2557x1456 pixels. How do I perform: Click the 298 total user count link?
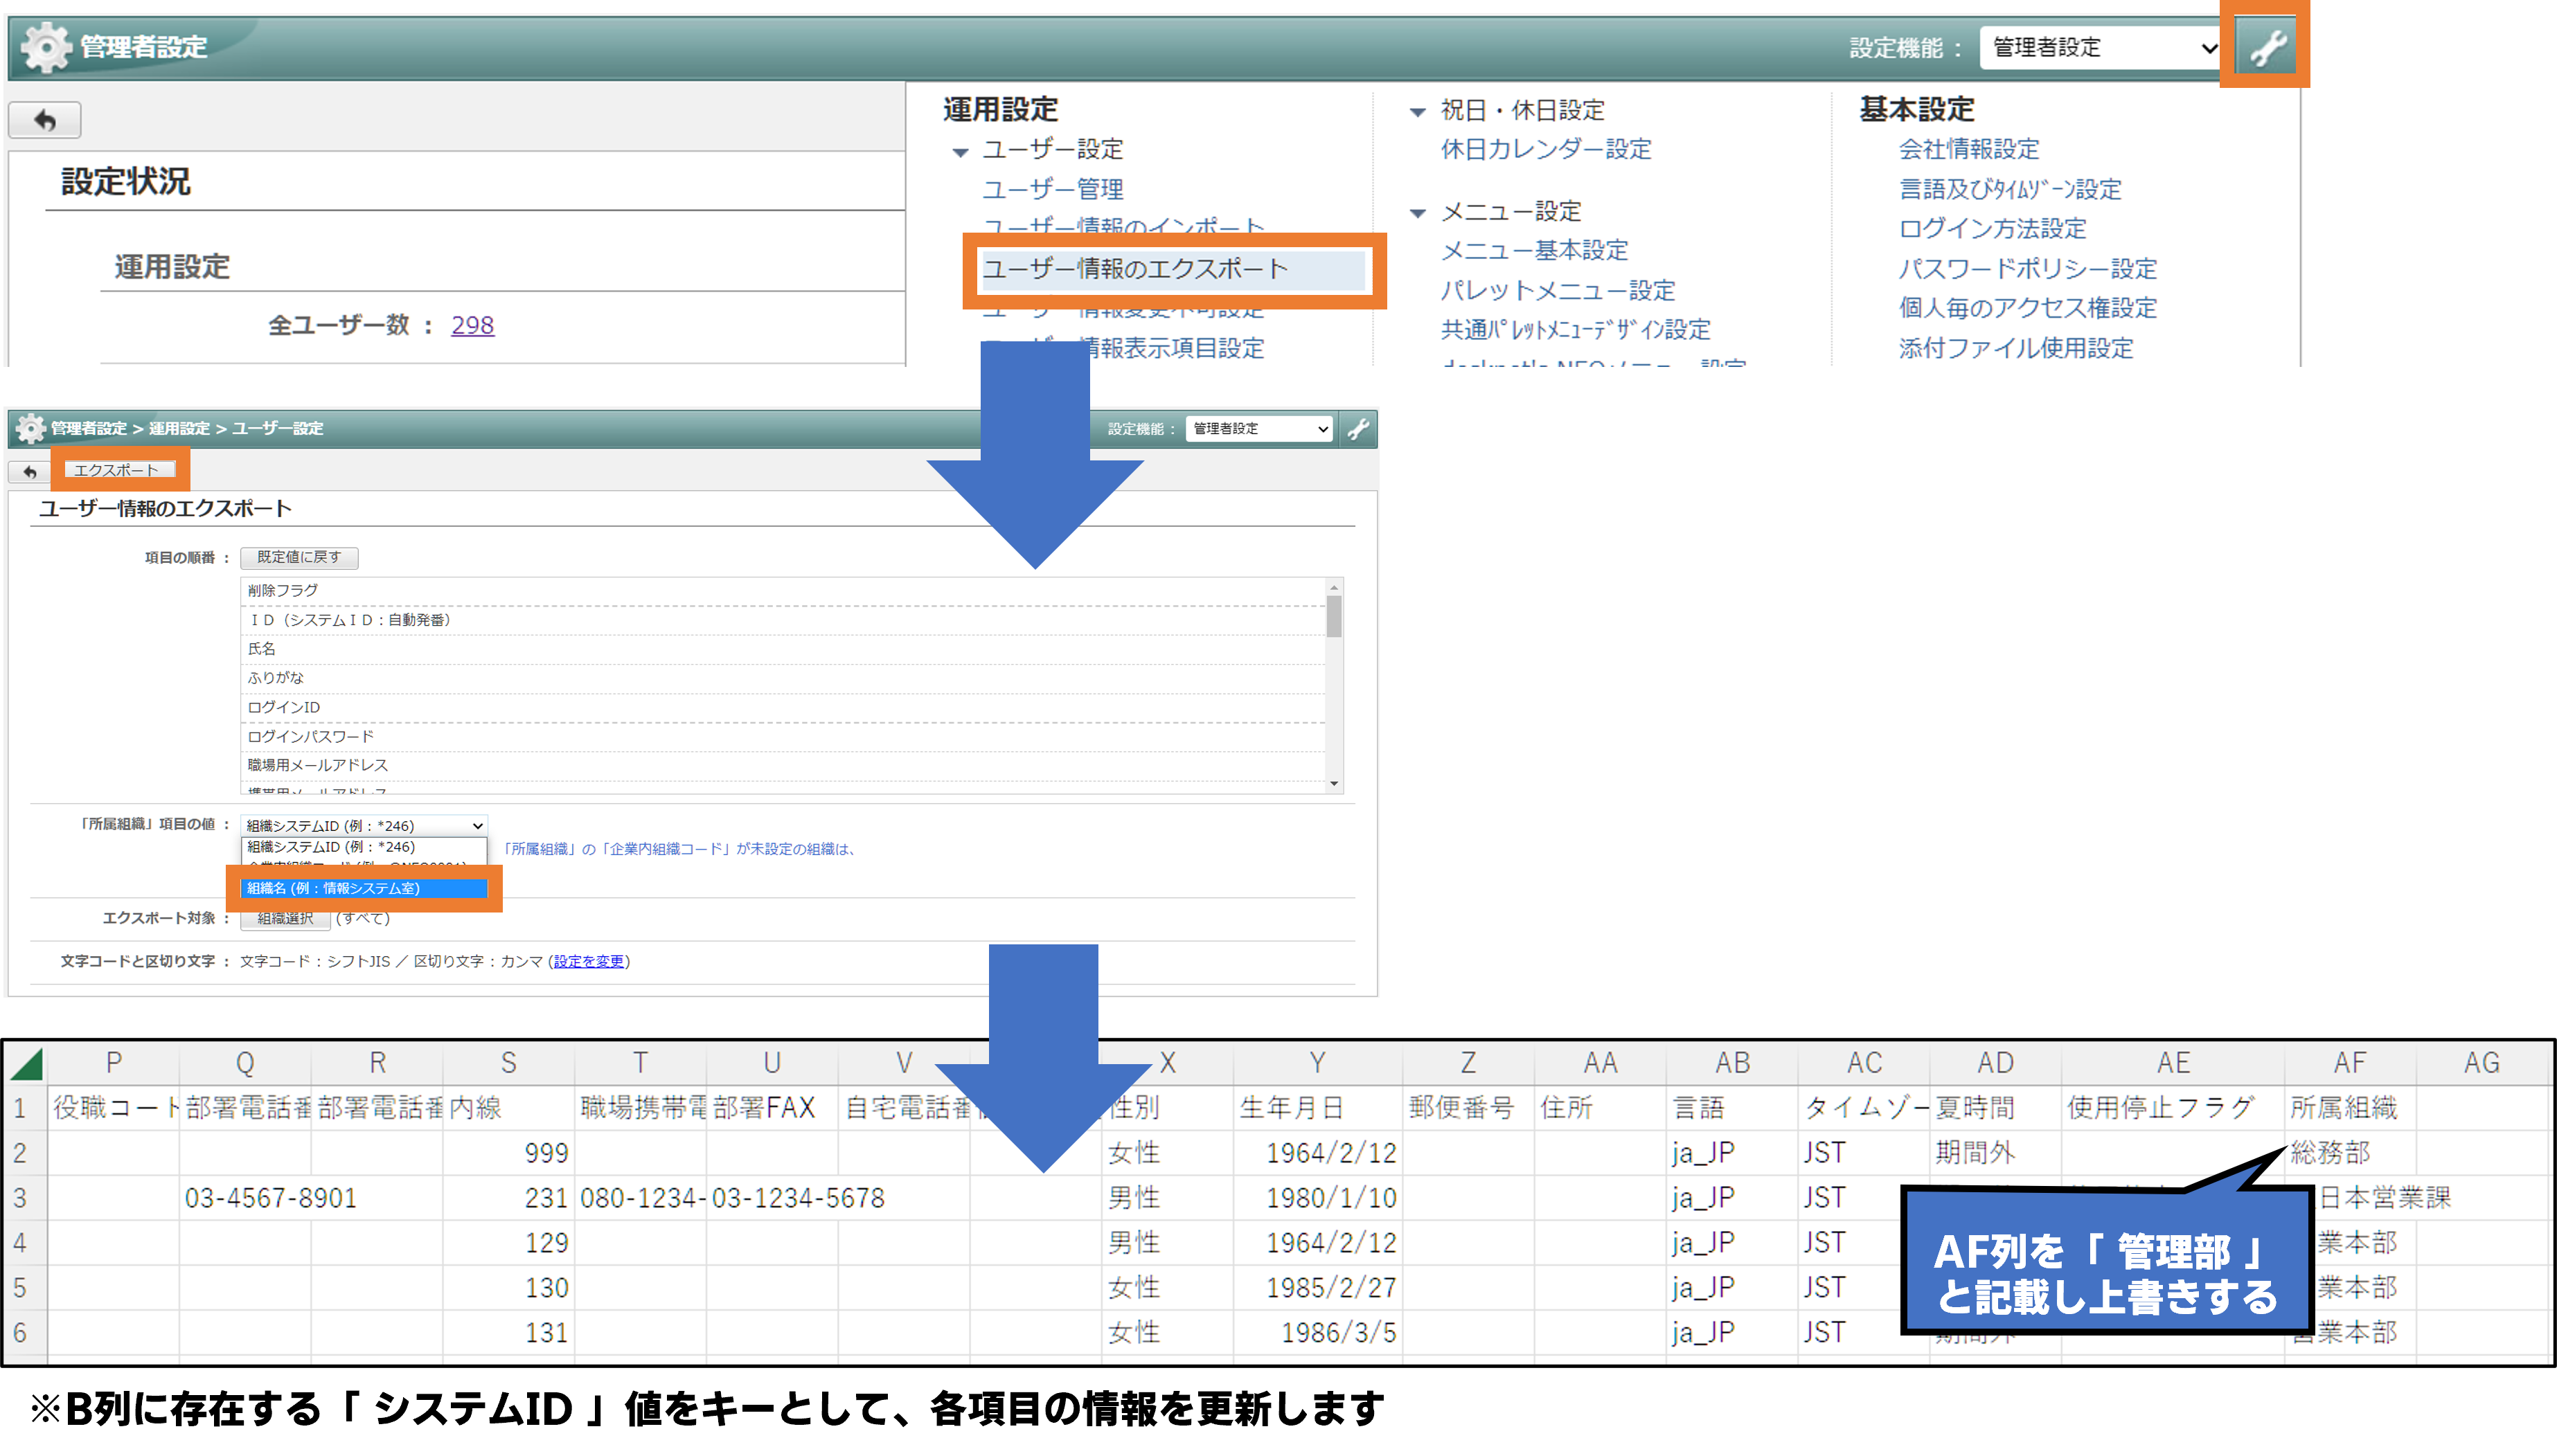coord(472,325)
